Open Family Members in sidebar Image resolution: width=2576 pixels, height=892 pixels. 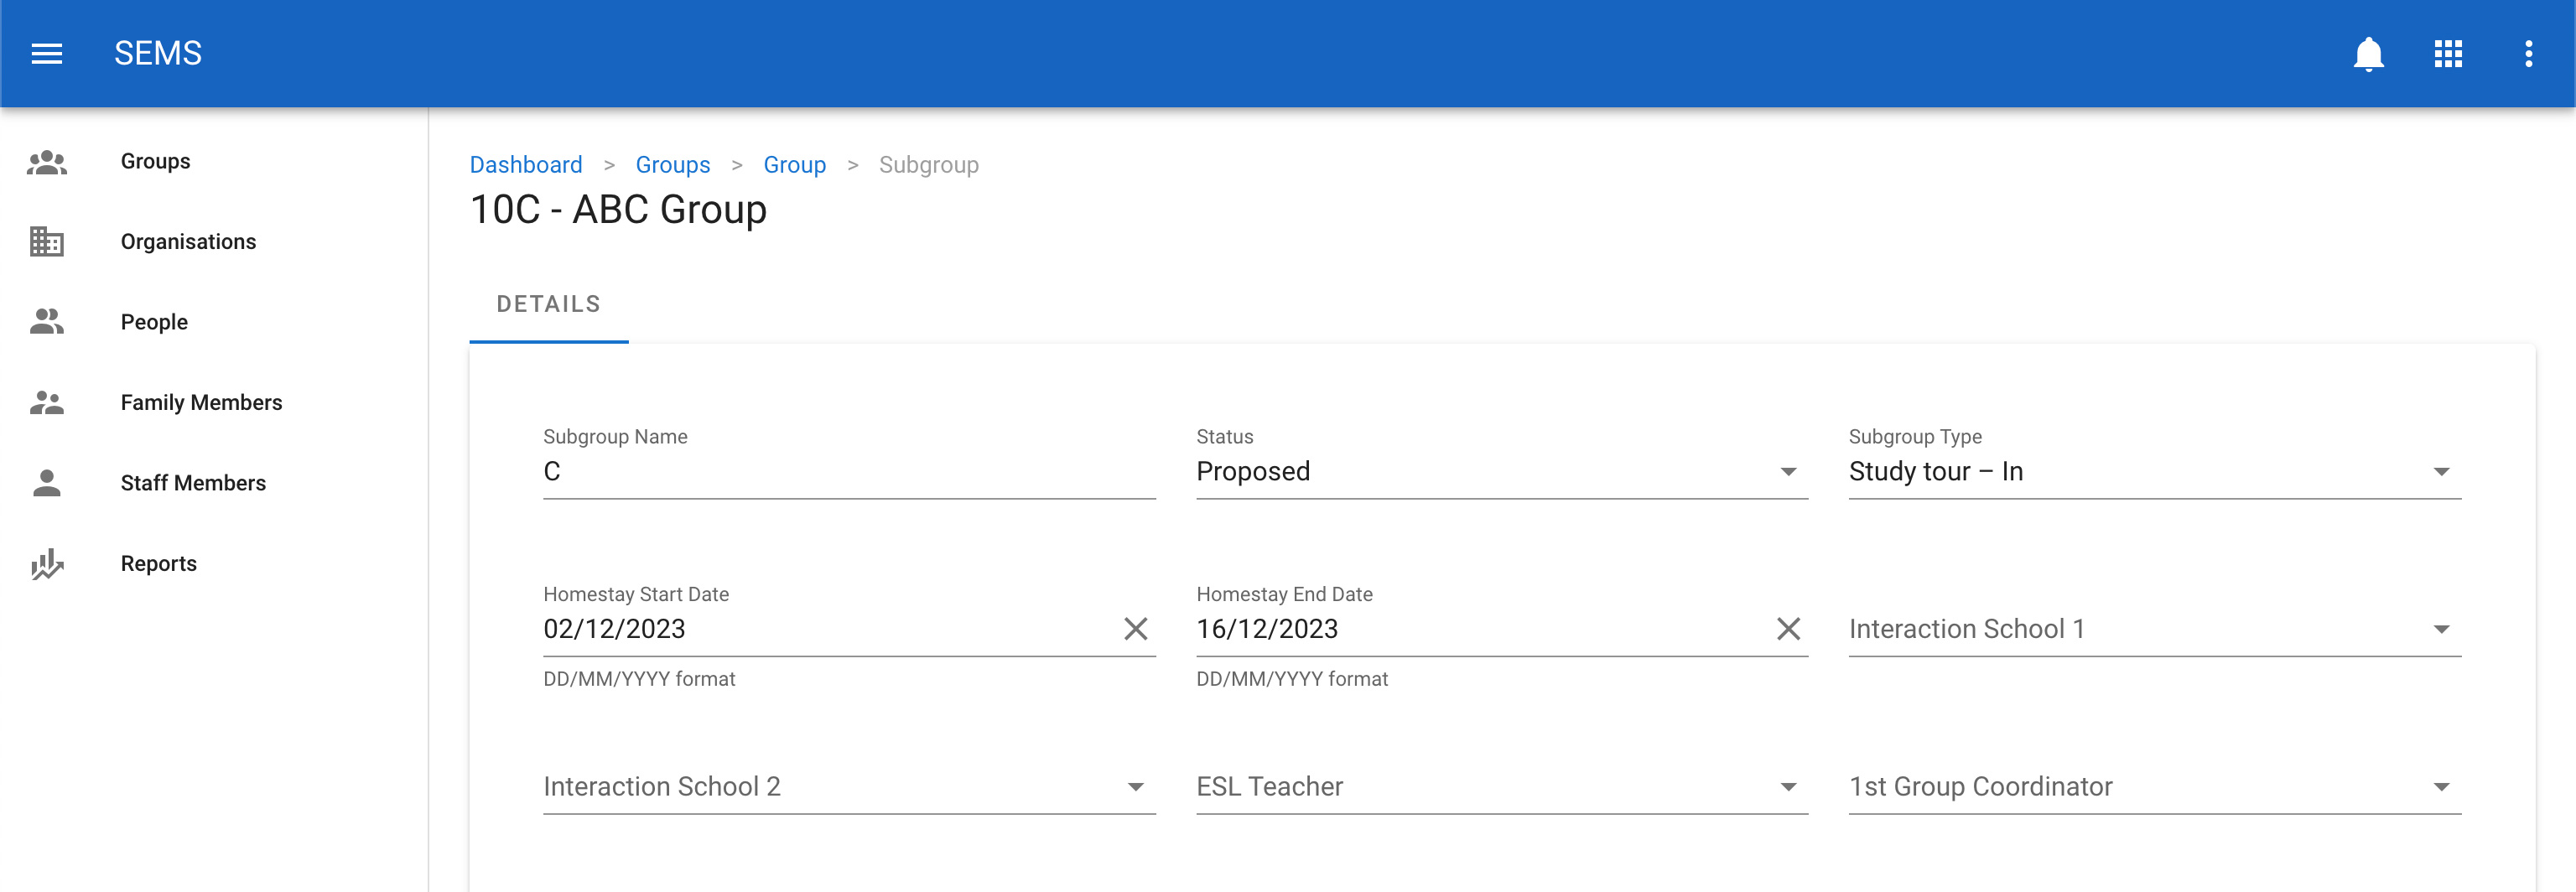click(201, 403)
